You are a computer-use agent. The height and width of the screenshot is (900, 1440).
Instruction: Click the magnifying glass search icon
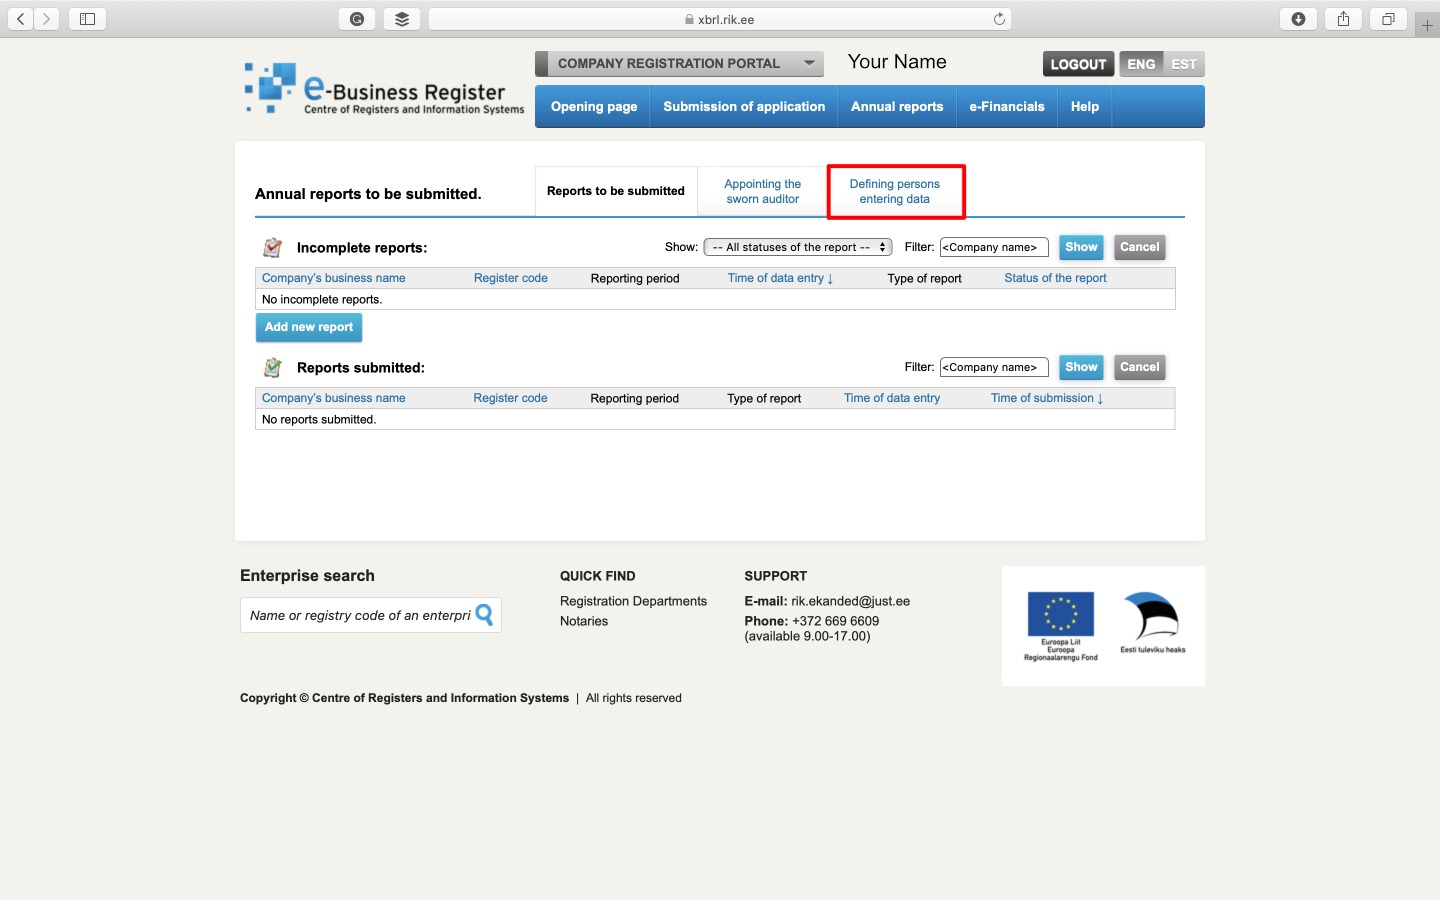click(x=485, y=615)
